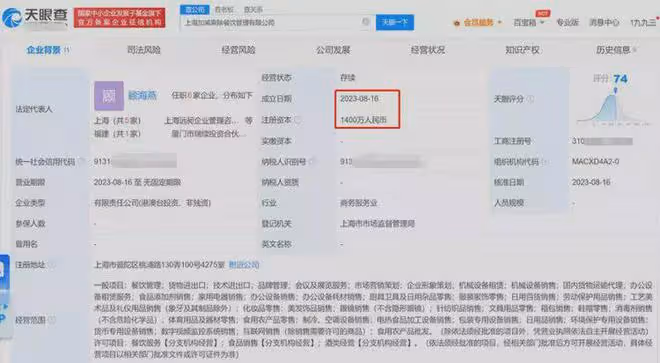
Task: Click the user account name 1九九三
Action: [643, 22]
